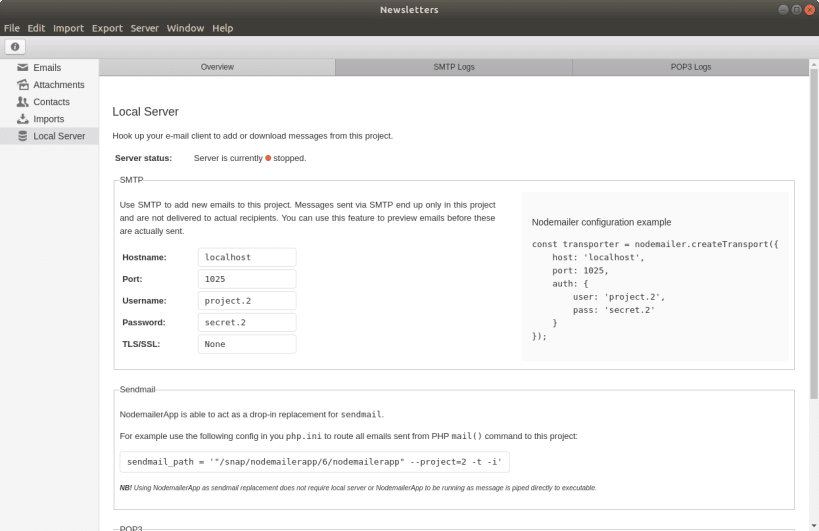Maximize the Newsletters window
This screenshot has height=531, width=819.
pos(796,9)
